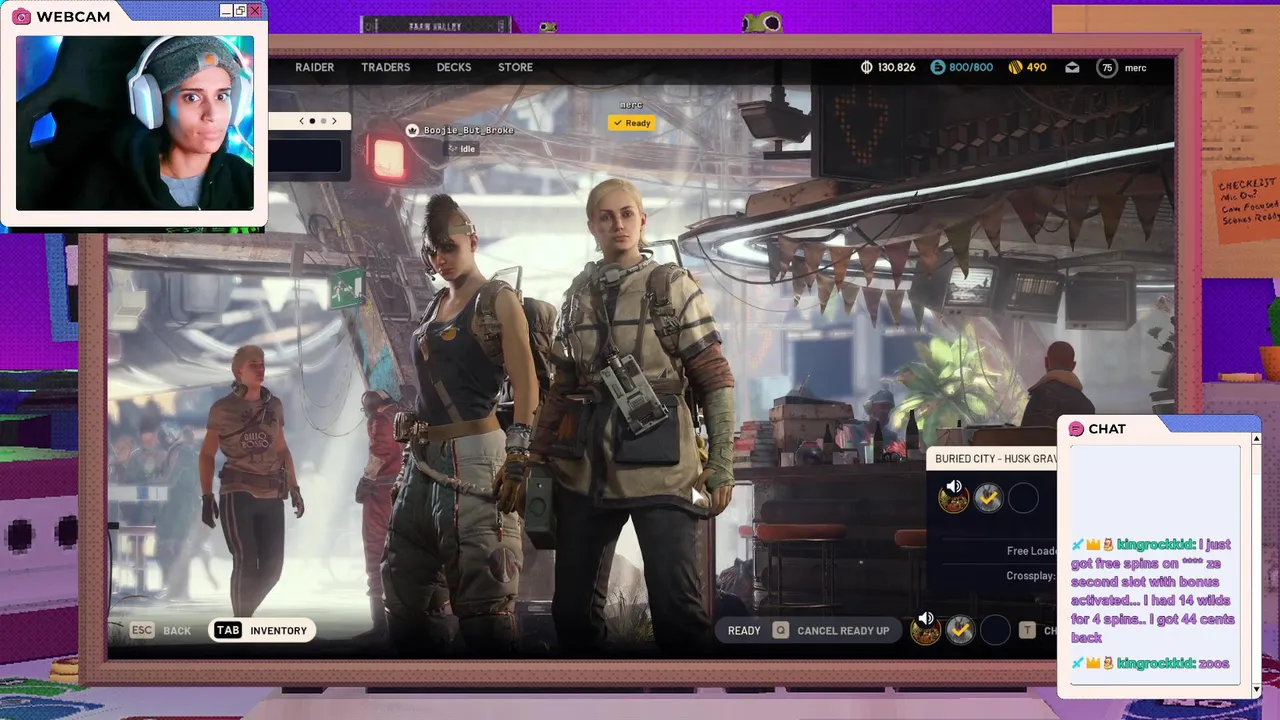This screenshot has height=720, width=1280.
Task: Click the yellow Ready status badge
Action: (x=631, y=123)
